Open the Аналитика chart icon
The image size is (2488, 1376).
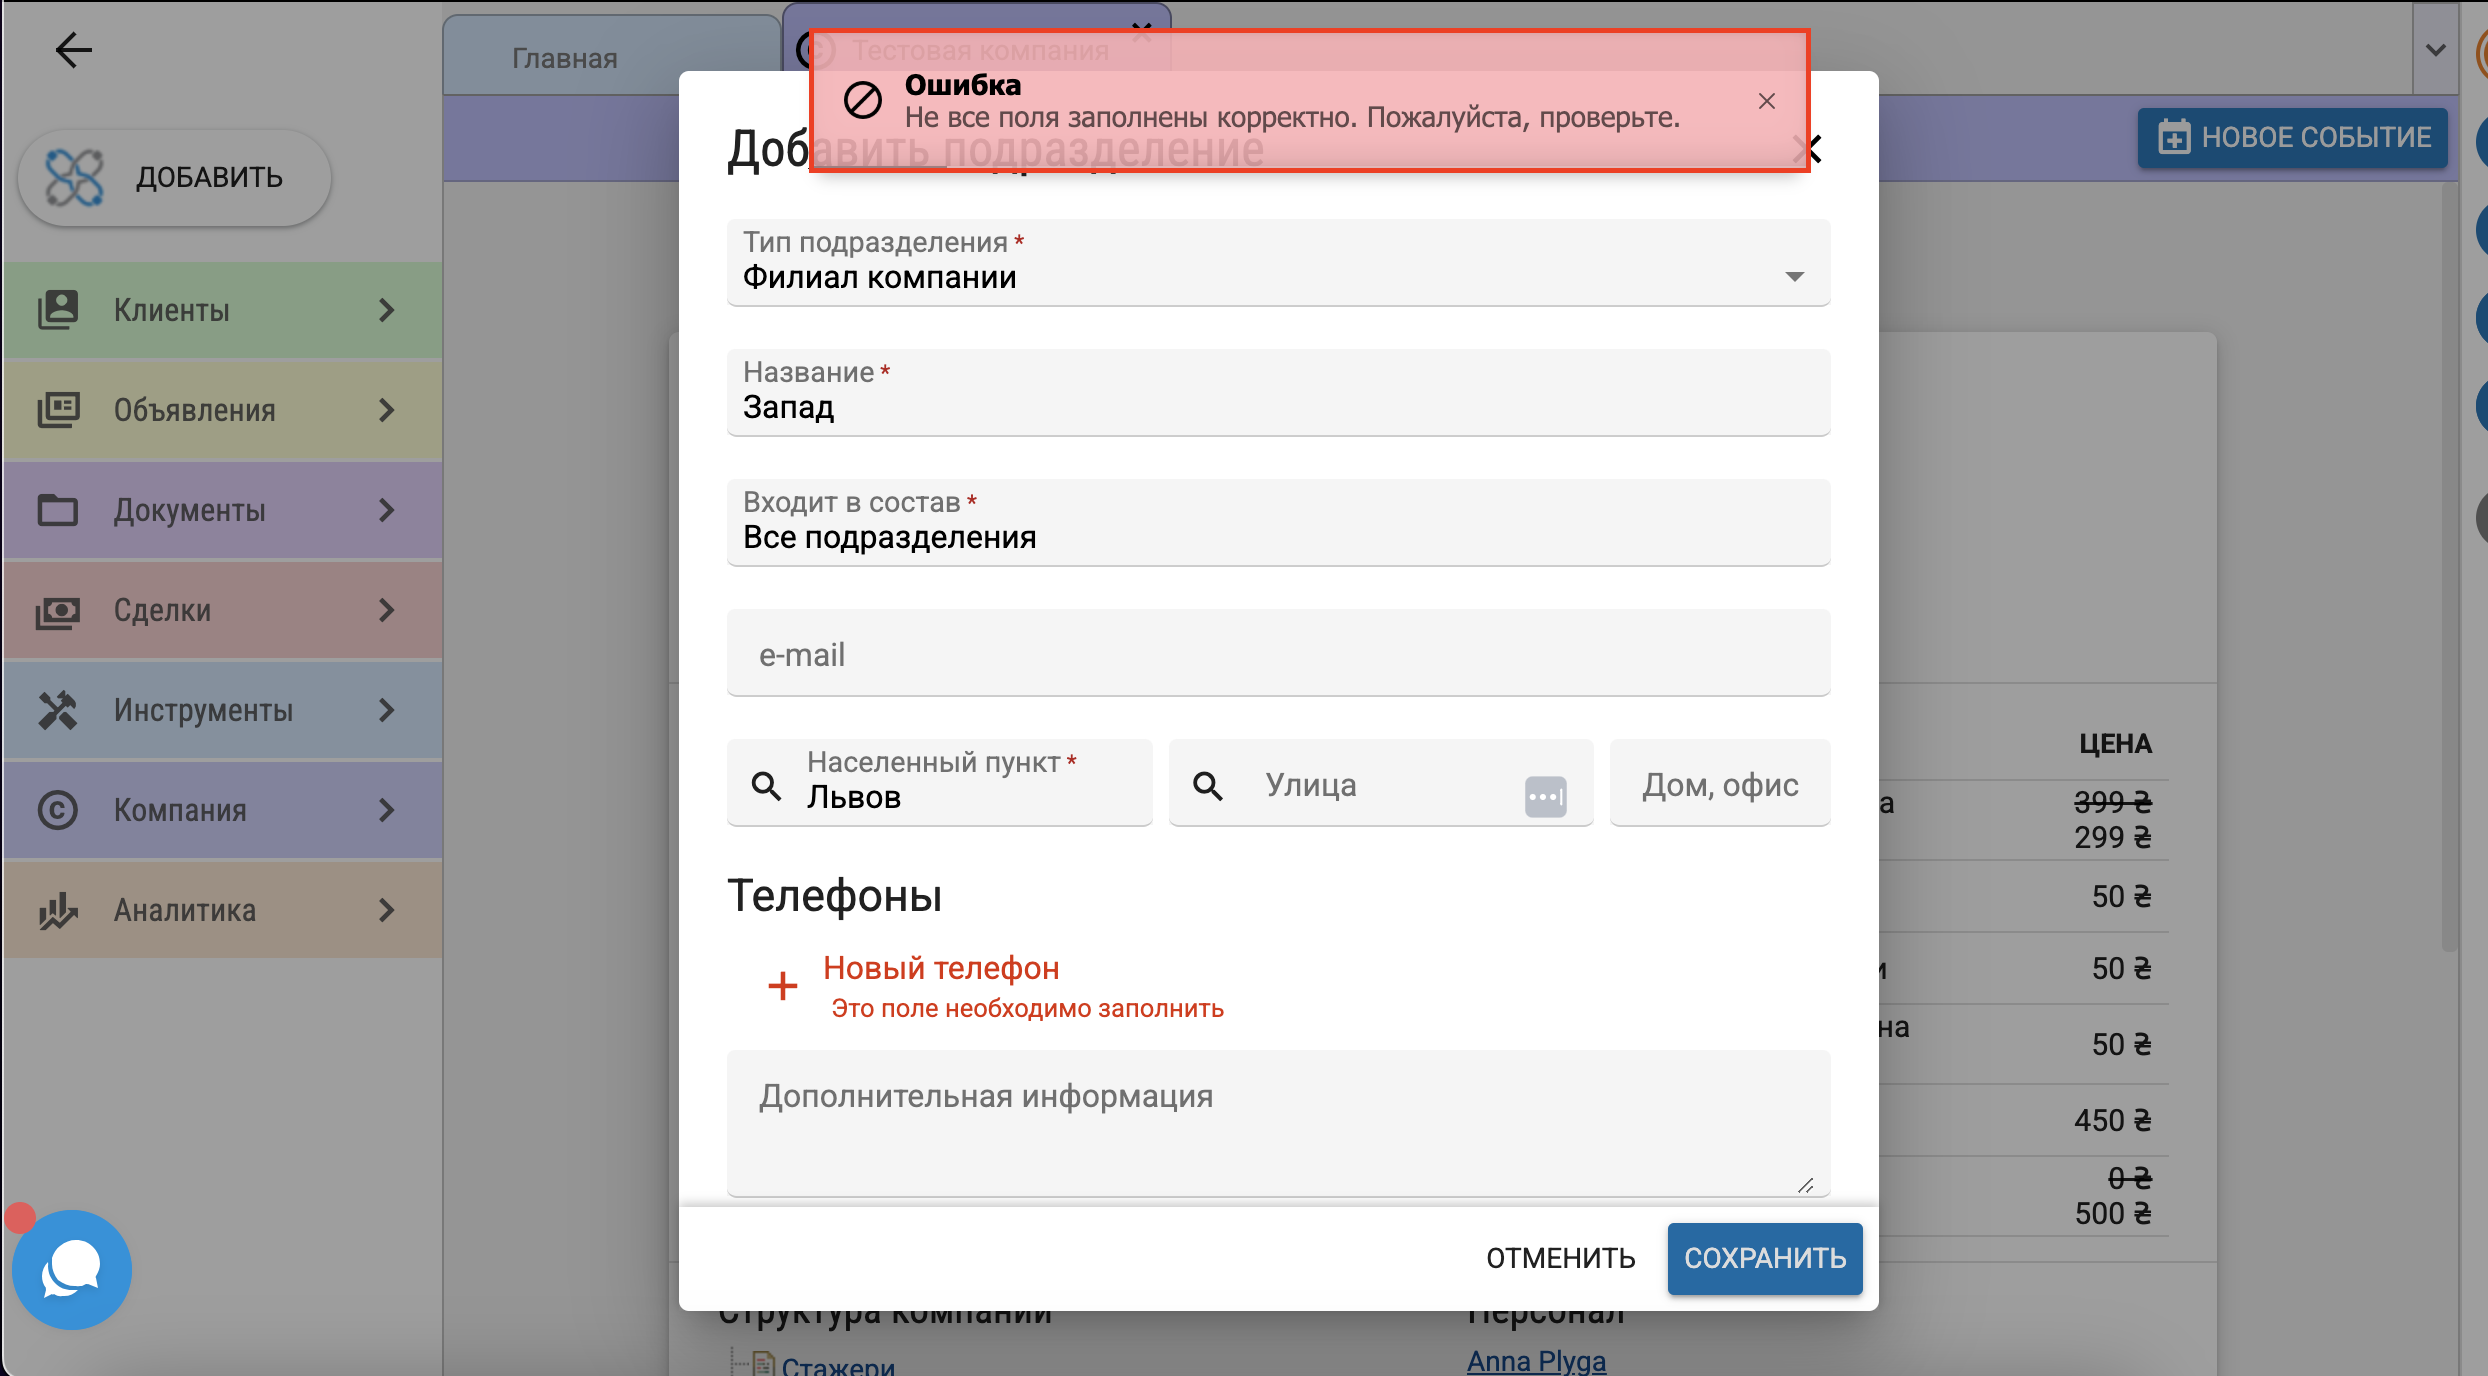[58, 910]
